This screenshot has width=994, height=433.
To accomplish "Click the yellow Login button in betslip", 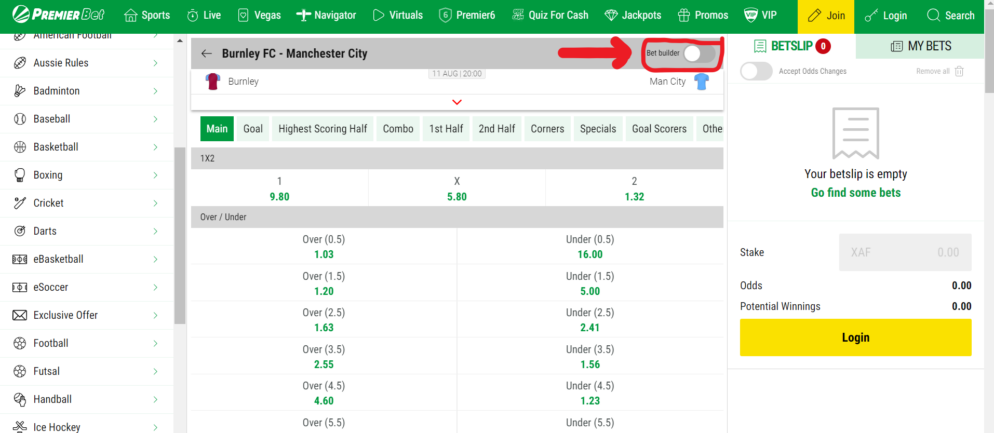I will point(855,338).
